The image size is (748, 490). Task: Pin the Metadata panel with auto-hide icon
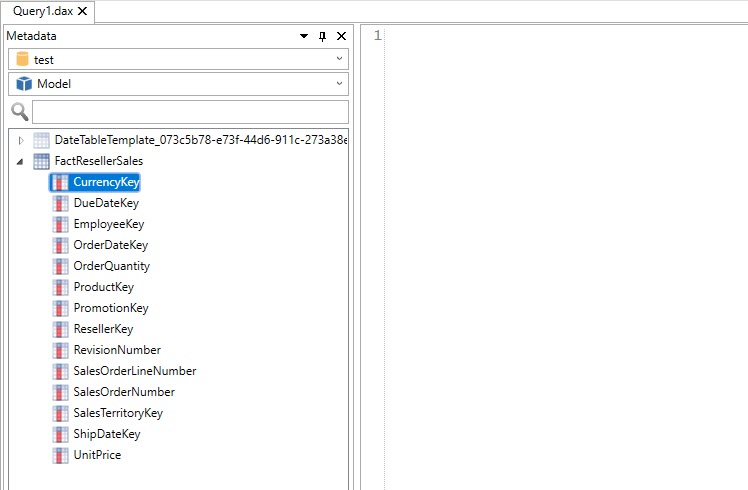pyautogui.click(x=322, y=36)
